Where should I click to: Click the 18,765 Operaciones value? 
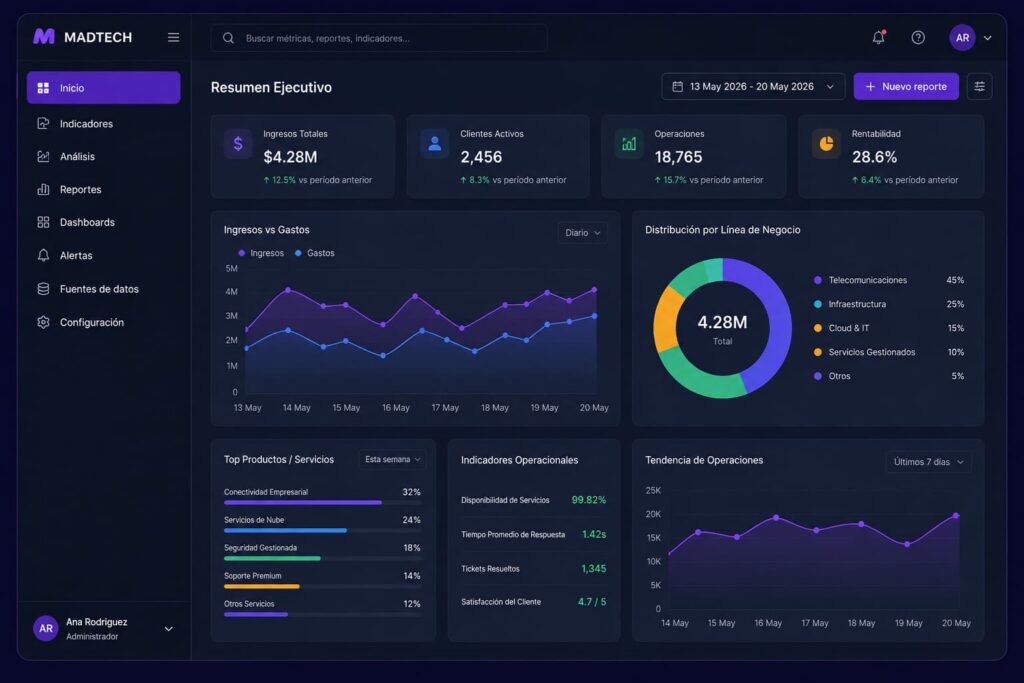(x=679, y=157)
